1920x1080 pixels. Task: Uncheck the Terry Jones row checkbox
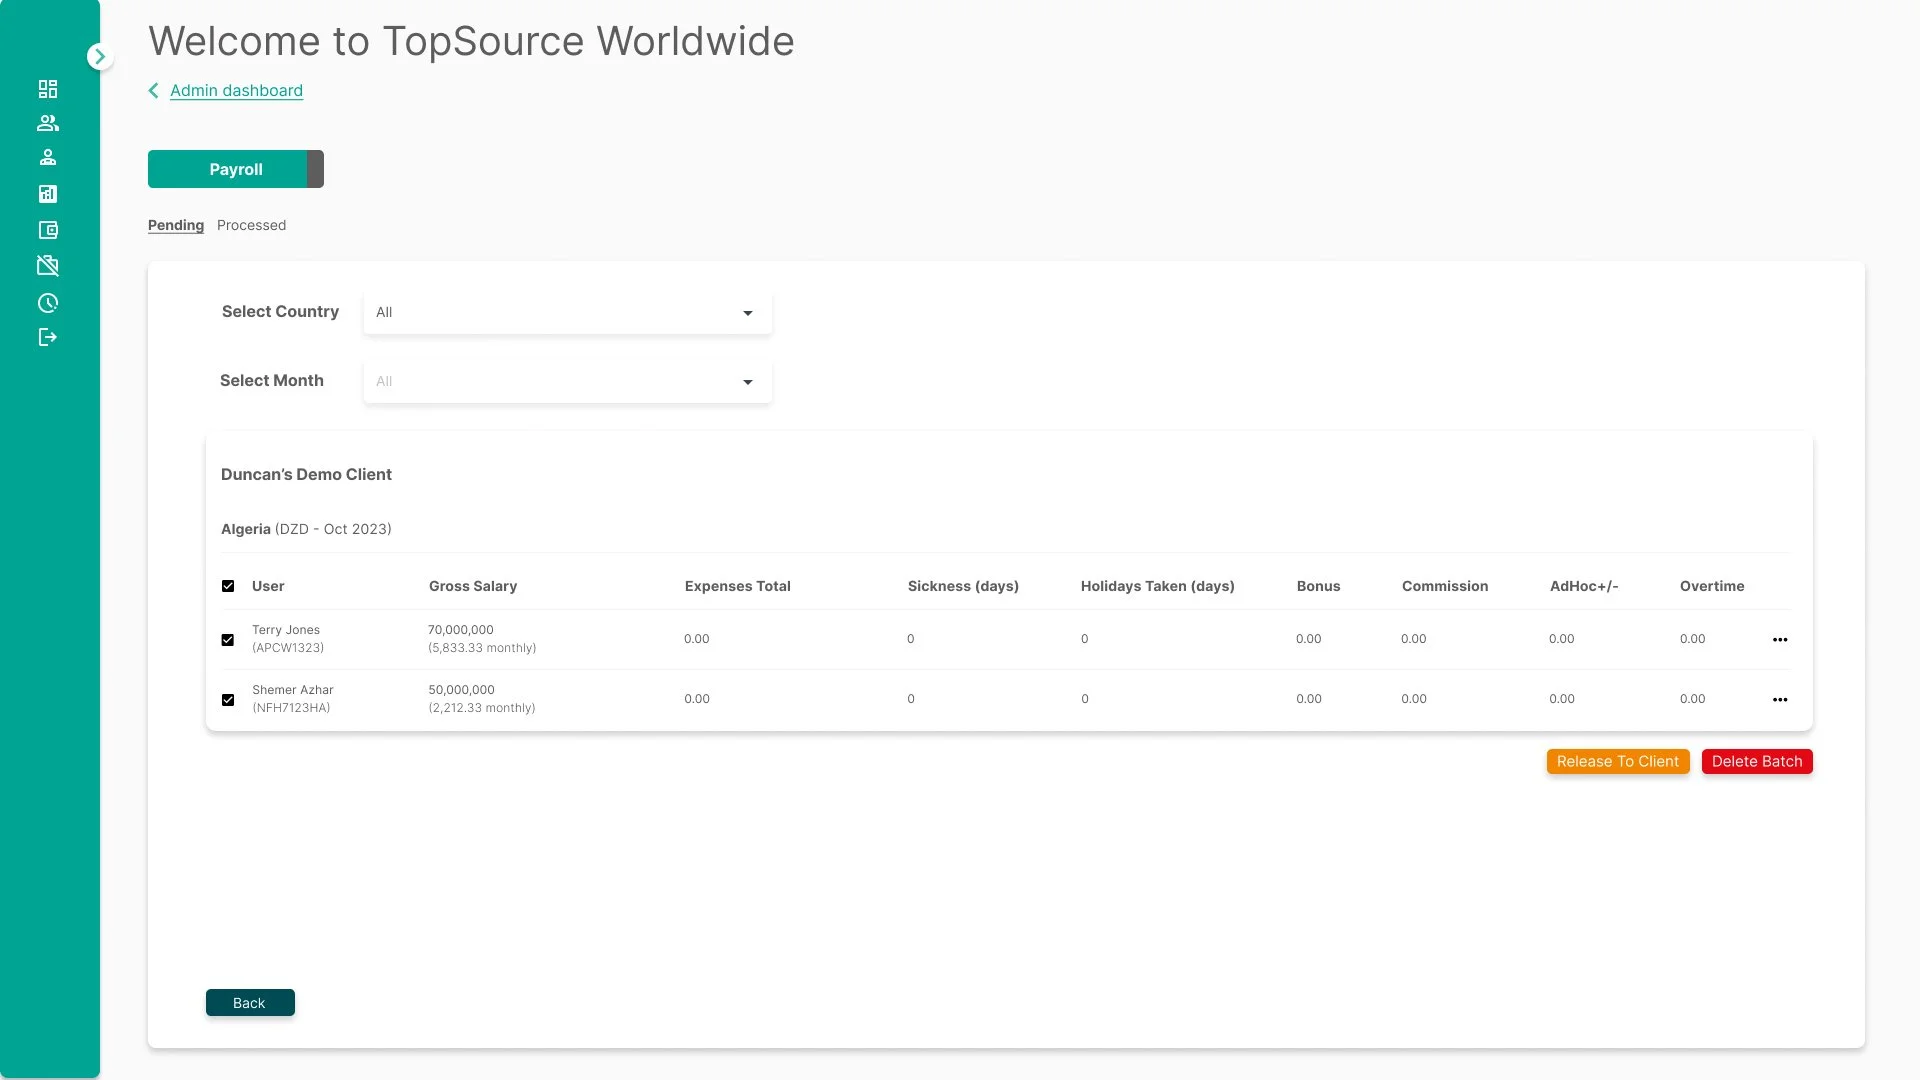tap(228, 640)
